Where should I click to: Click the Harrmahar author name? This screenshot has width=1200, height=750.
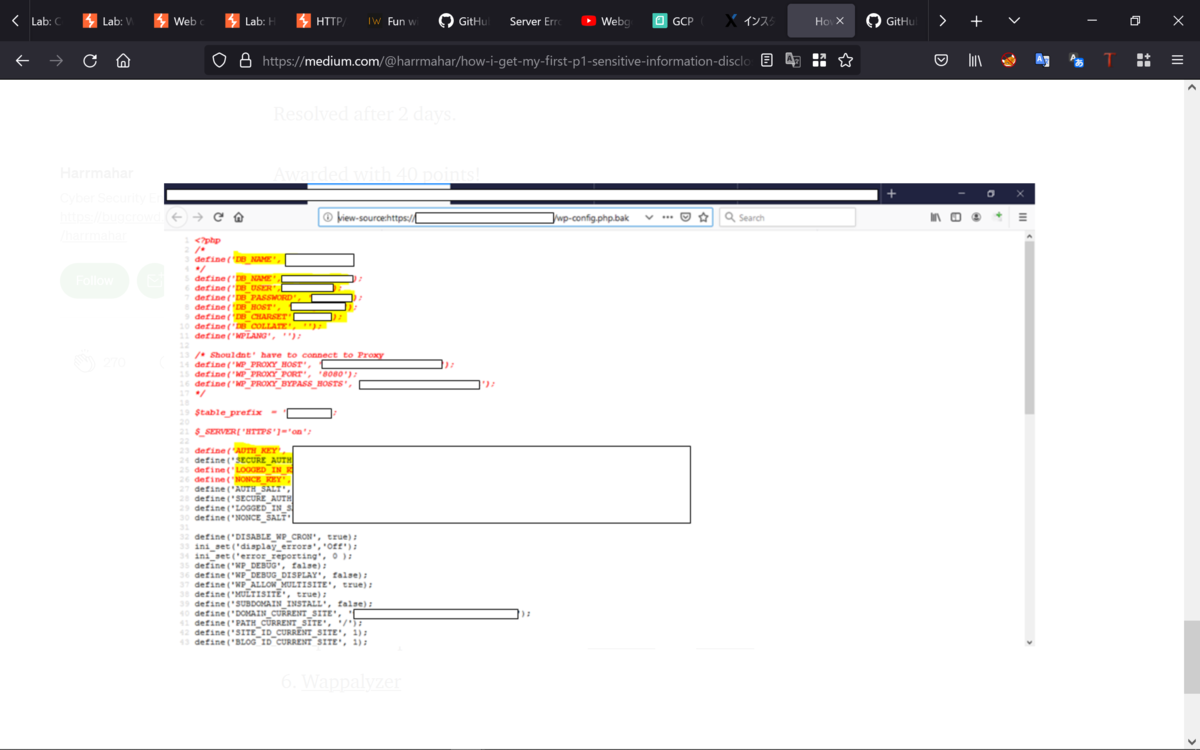[97, 174]
